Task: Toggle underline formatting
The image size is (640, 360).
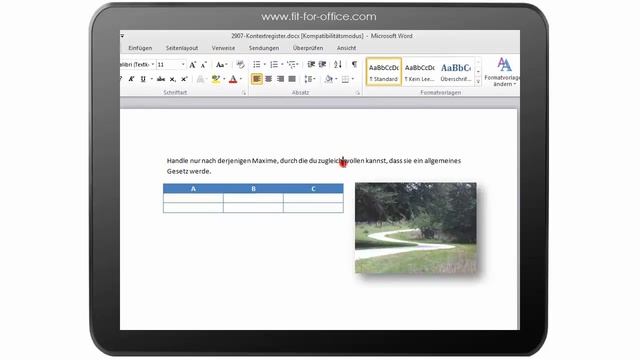Action: [143, 79]
